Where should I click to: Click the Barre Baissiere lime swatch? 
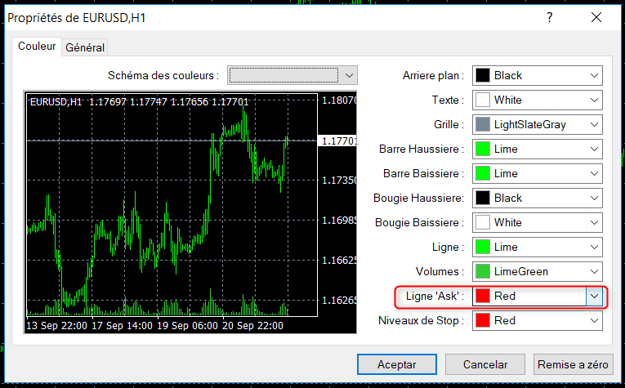pyautogui.click(x=482, y=173)
